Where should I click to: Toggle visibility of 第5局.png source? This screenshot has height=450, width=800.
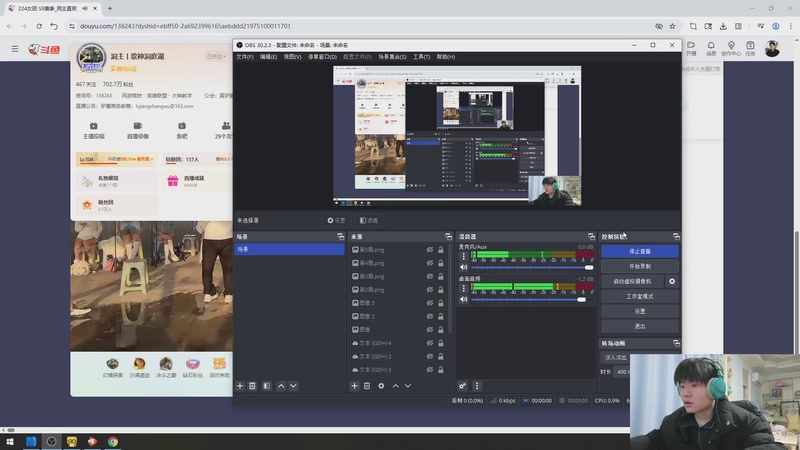[430, 249]
